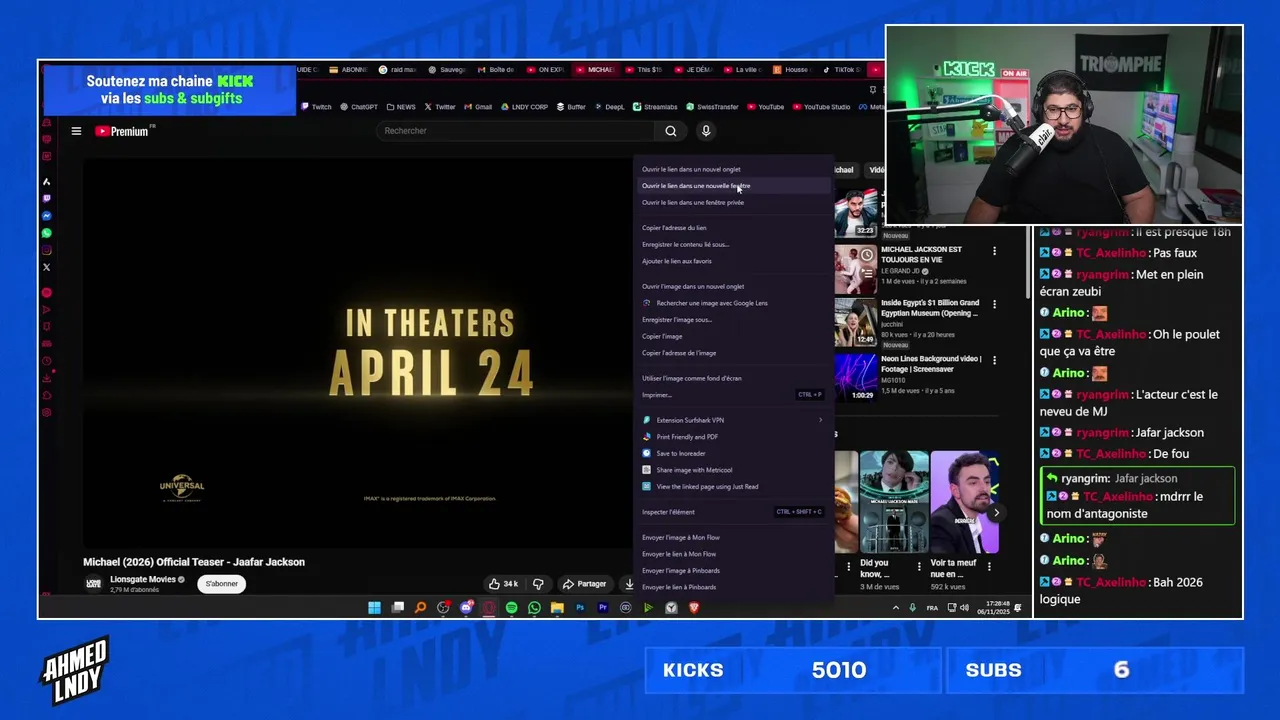Run the search with the magnifier button
This screenshot has width=1280, height=720.
(671, 131)
